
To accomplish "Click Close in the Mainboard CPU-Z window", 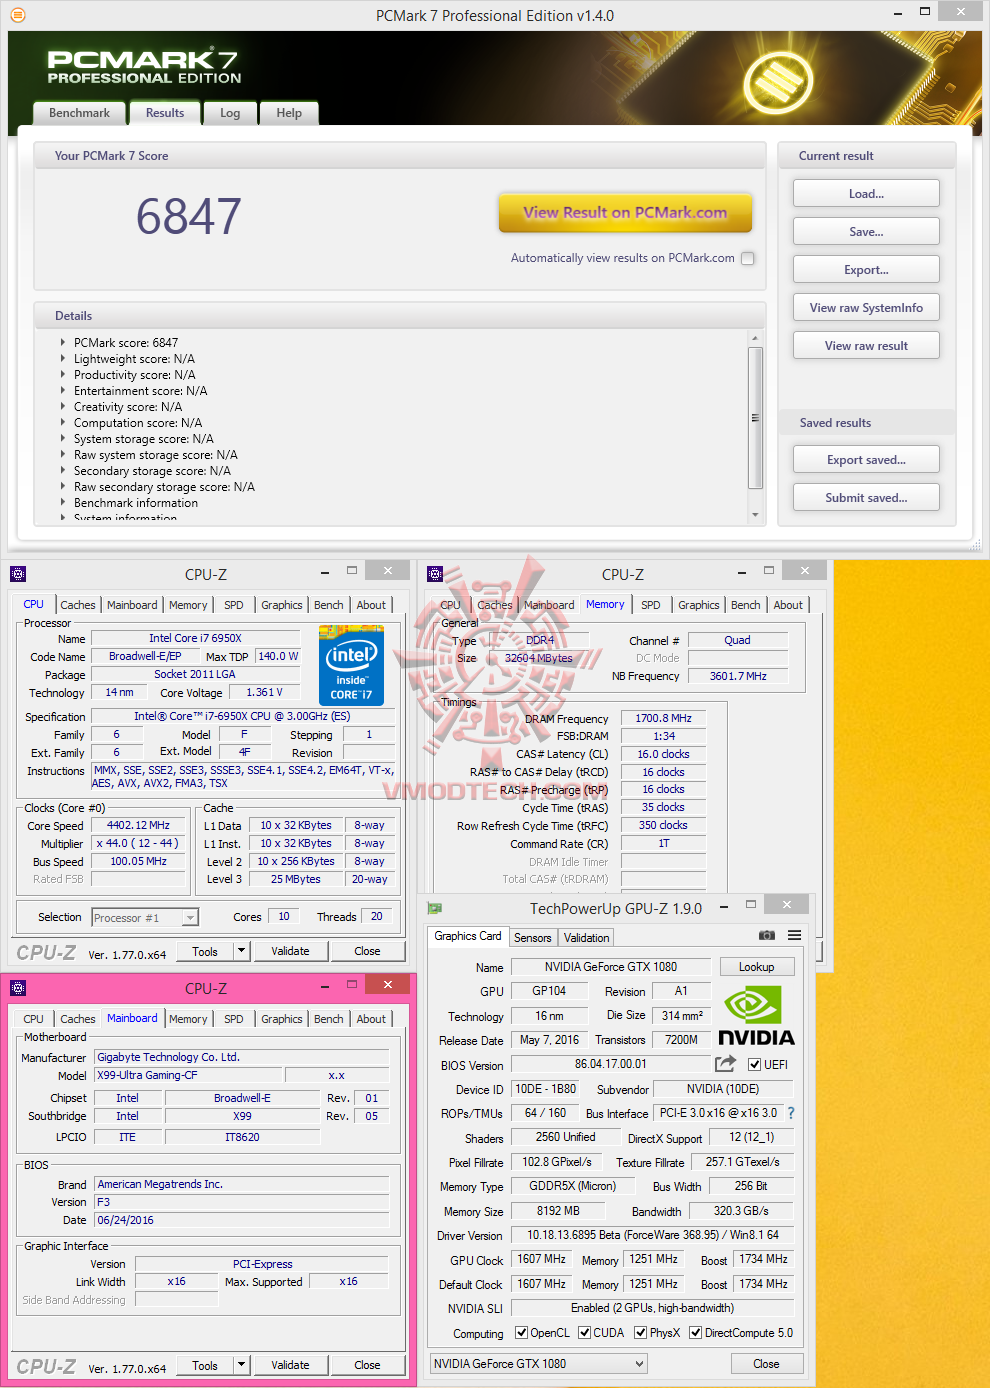I will (367, 1365).
